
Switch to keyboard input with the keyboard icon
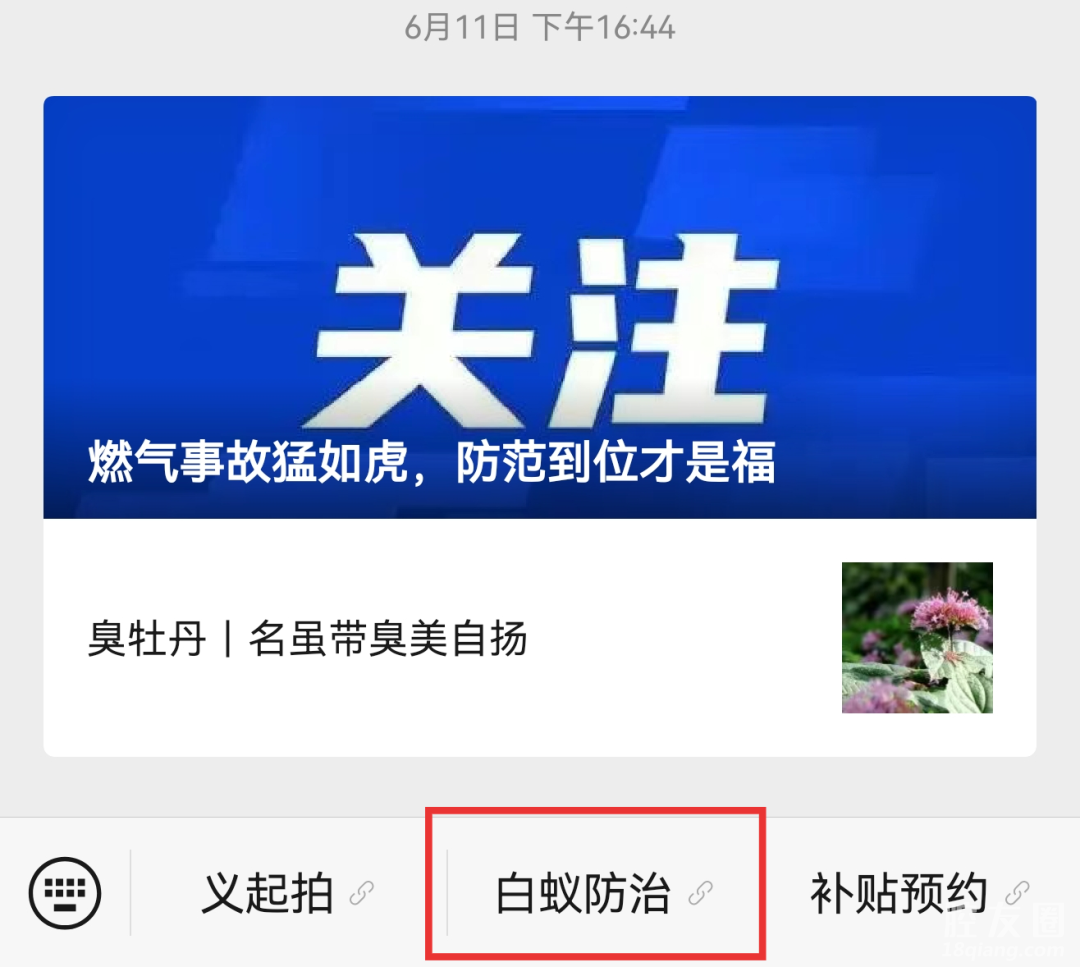pyautogui.click(x=65, y=893)
